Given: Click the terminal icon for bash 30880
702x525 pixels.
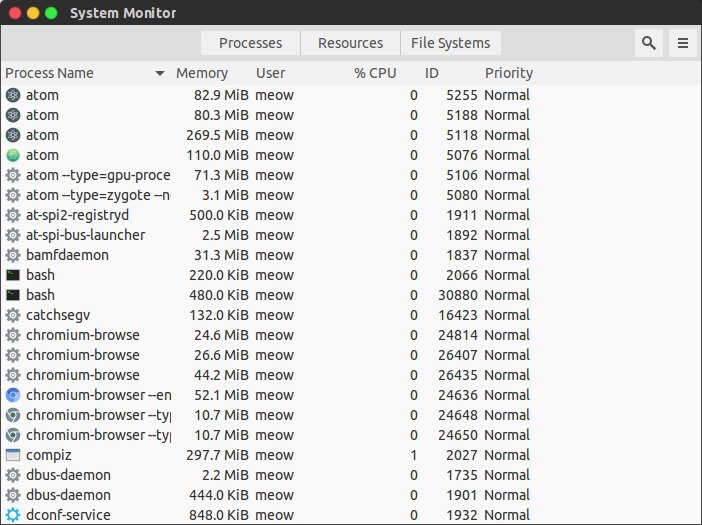Looking at the screenshot, I should (x=13, y=295).
